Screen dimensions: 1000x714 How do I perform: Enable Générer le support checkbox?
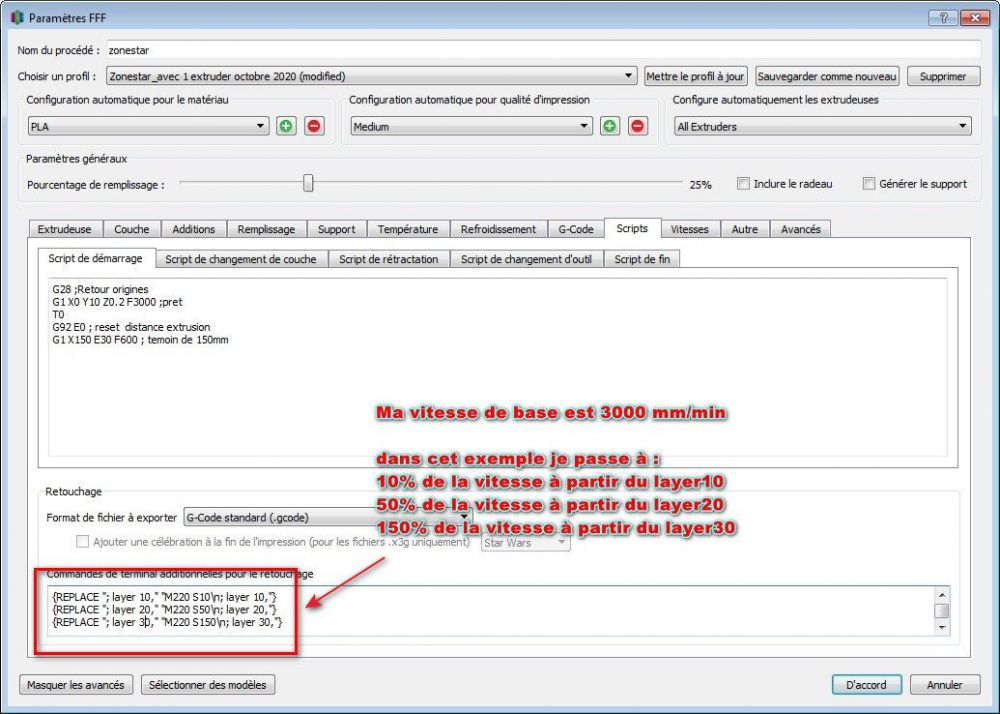(x=869, y=184)
